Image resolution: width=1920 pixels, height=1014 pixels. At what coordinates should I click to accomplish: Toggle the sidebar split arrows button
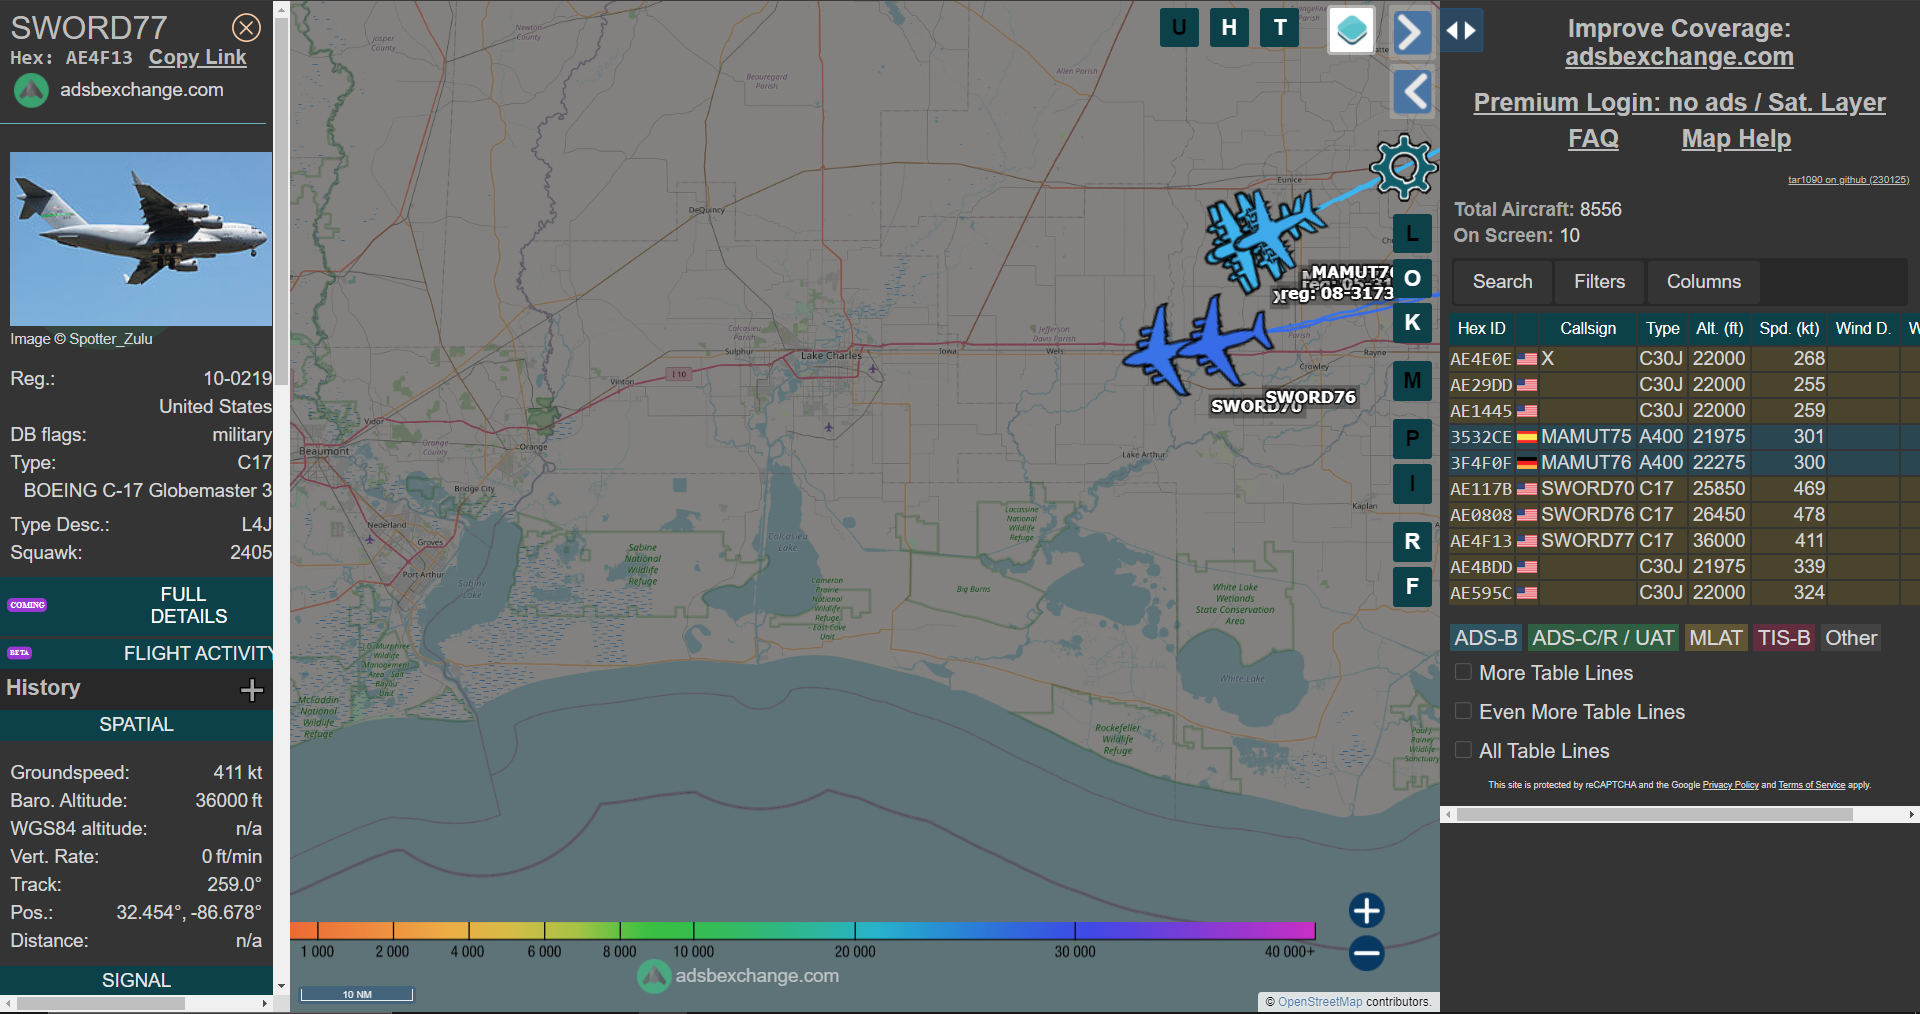(x=1461, y=30)
